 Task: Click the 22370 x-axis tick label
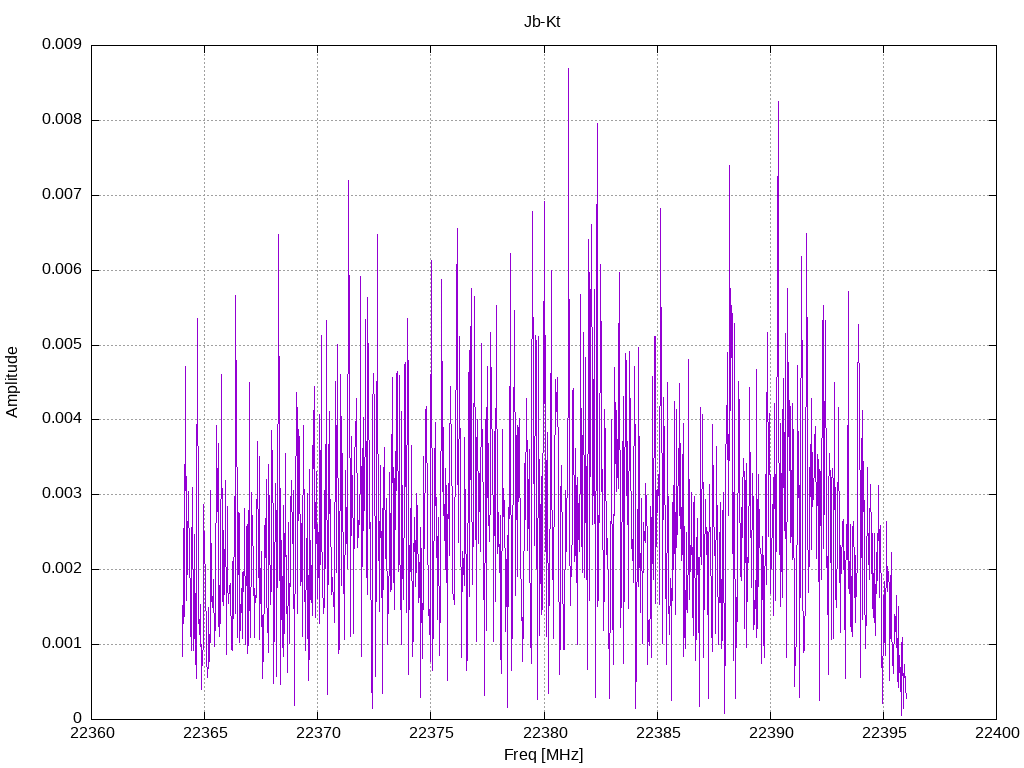point(318,733)
